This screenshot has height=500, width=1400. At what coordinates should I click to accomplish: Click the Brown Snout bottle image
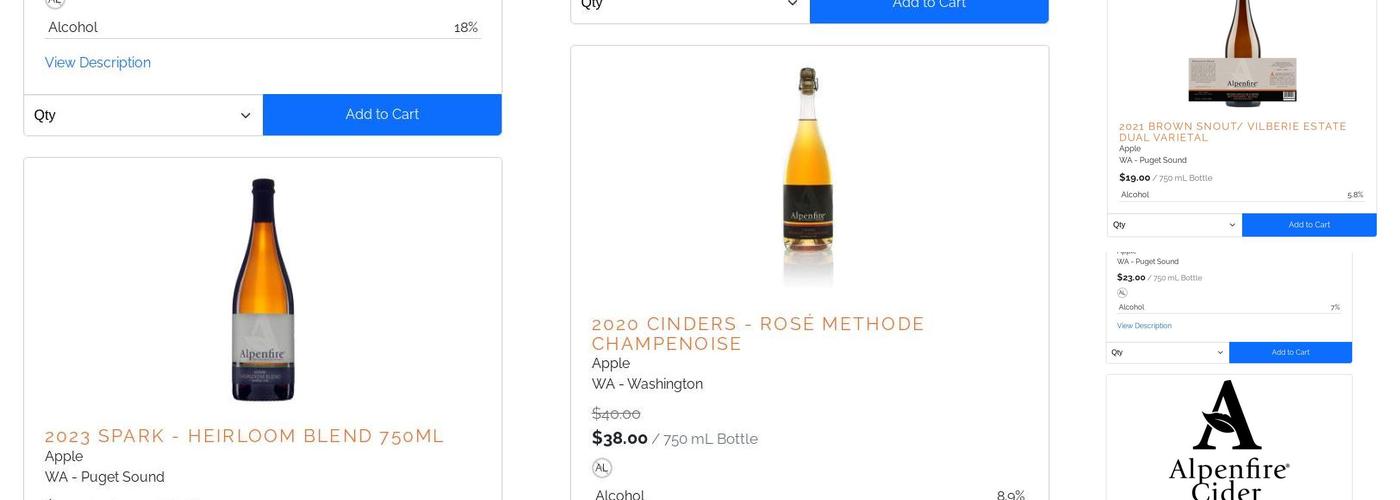(x=1242, y=52)
